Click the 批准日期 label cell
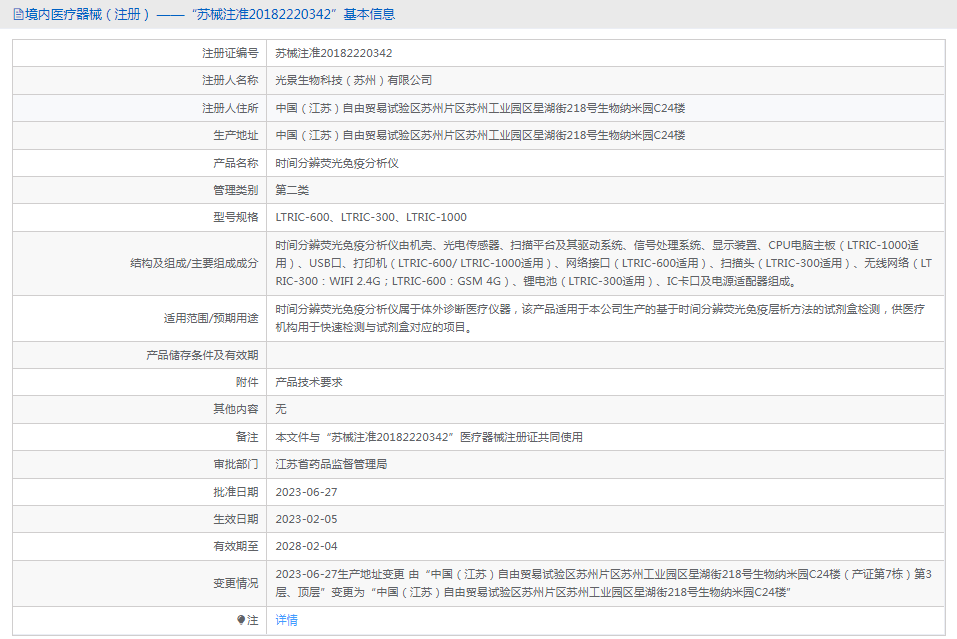This screenshot has width=957, height=639. (x=140, y=492)
